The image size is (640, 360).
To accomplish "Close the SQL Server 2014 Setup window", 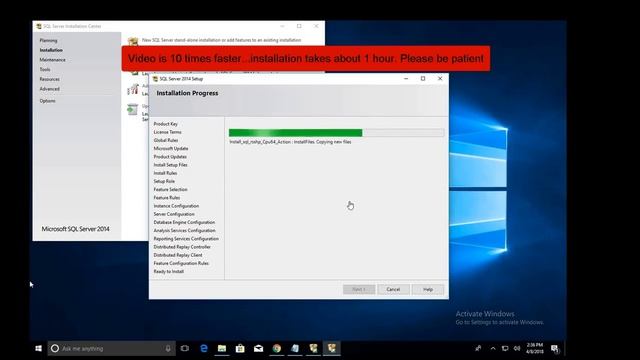I will pos(440,78).
